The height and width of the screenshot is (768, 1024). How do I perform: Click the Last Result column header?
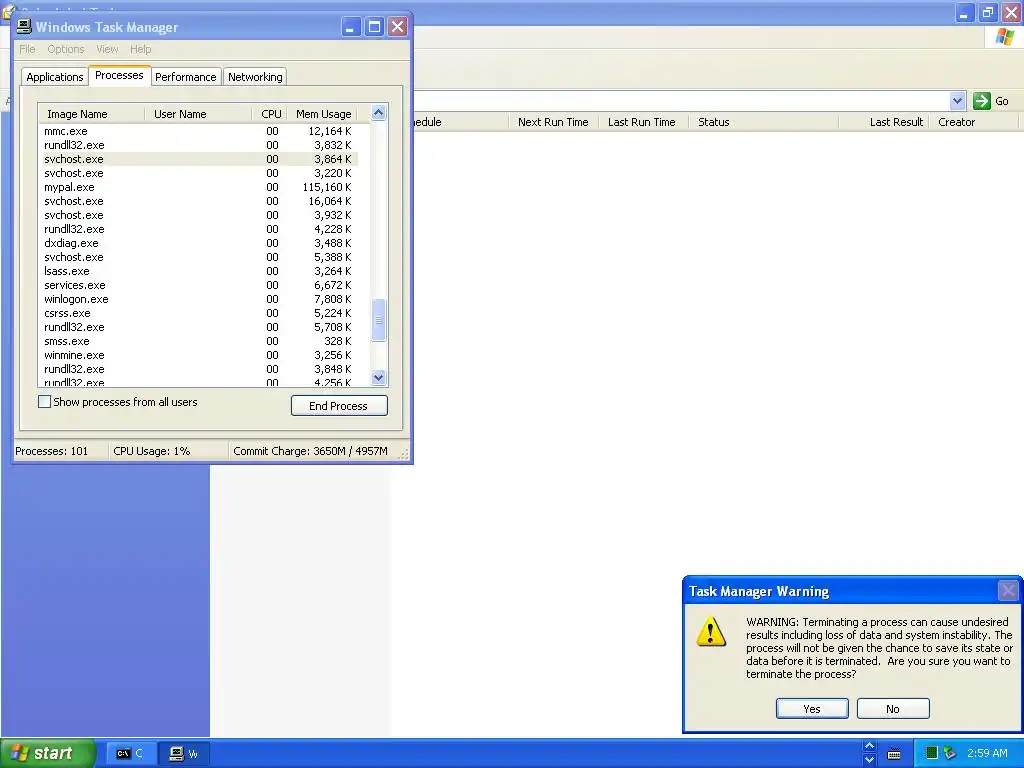point(884,122)
